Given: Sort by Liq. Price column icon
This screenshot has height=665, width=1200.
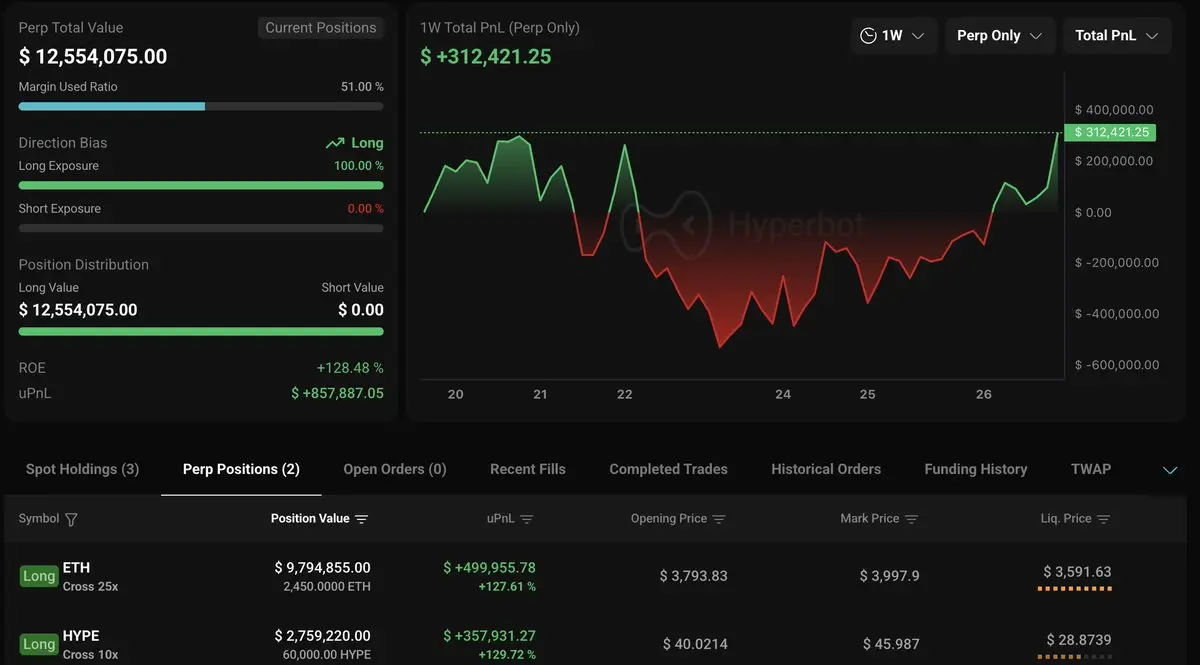Looking at the screenshot, I should (x=1103, y=519).
